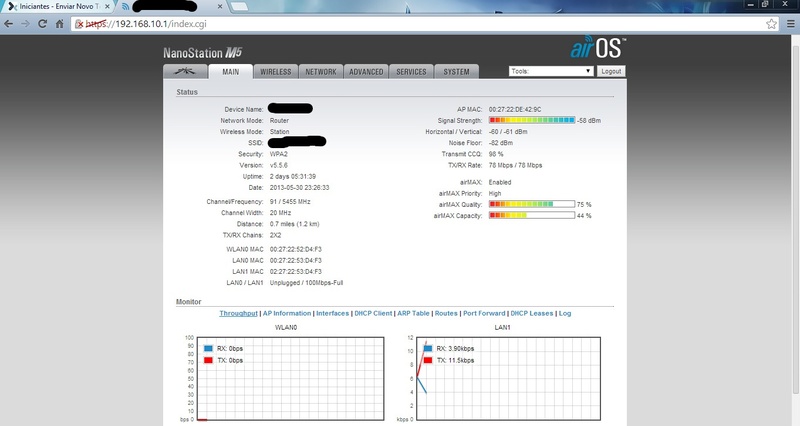Open the WIRELESS tab
This screenshot has width=800, height=426.
click(x=276, y=72)
